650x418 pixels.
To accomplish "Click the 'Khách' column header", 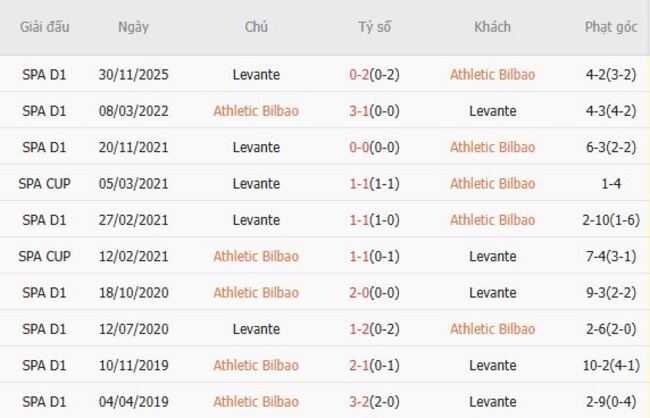I will pos(492,27).
